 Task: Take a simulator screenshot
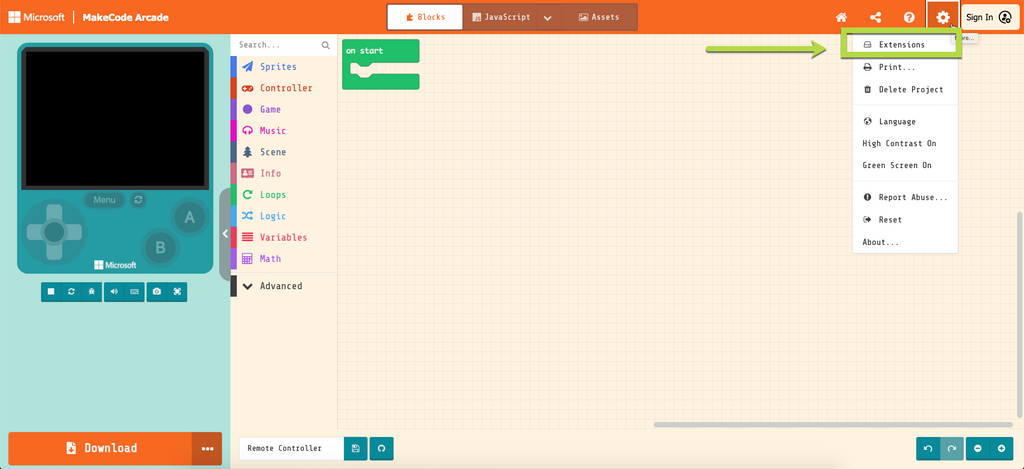(x=157, y=292)
